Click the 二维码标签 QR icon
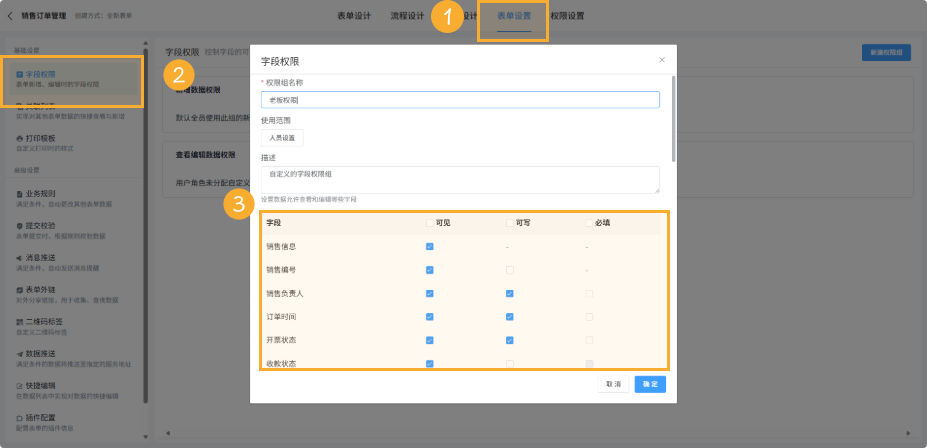This screenshot has height=448, width=927. coord(20,322)
